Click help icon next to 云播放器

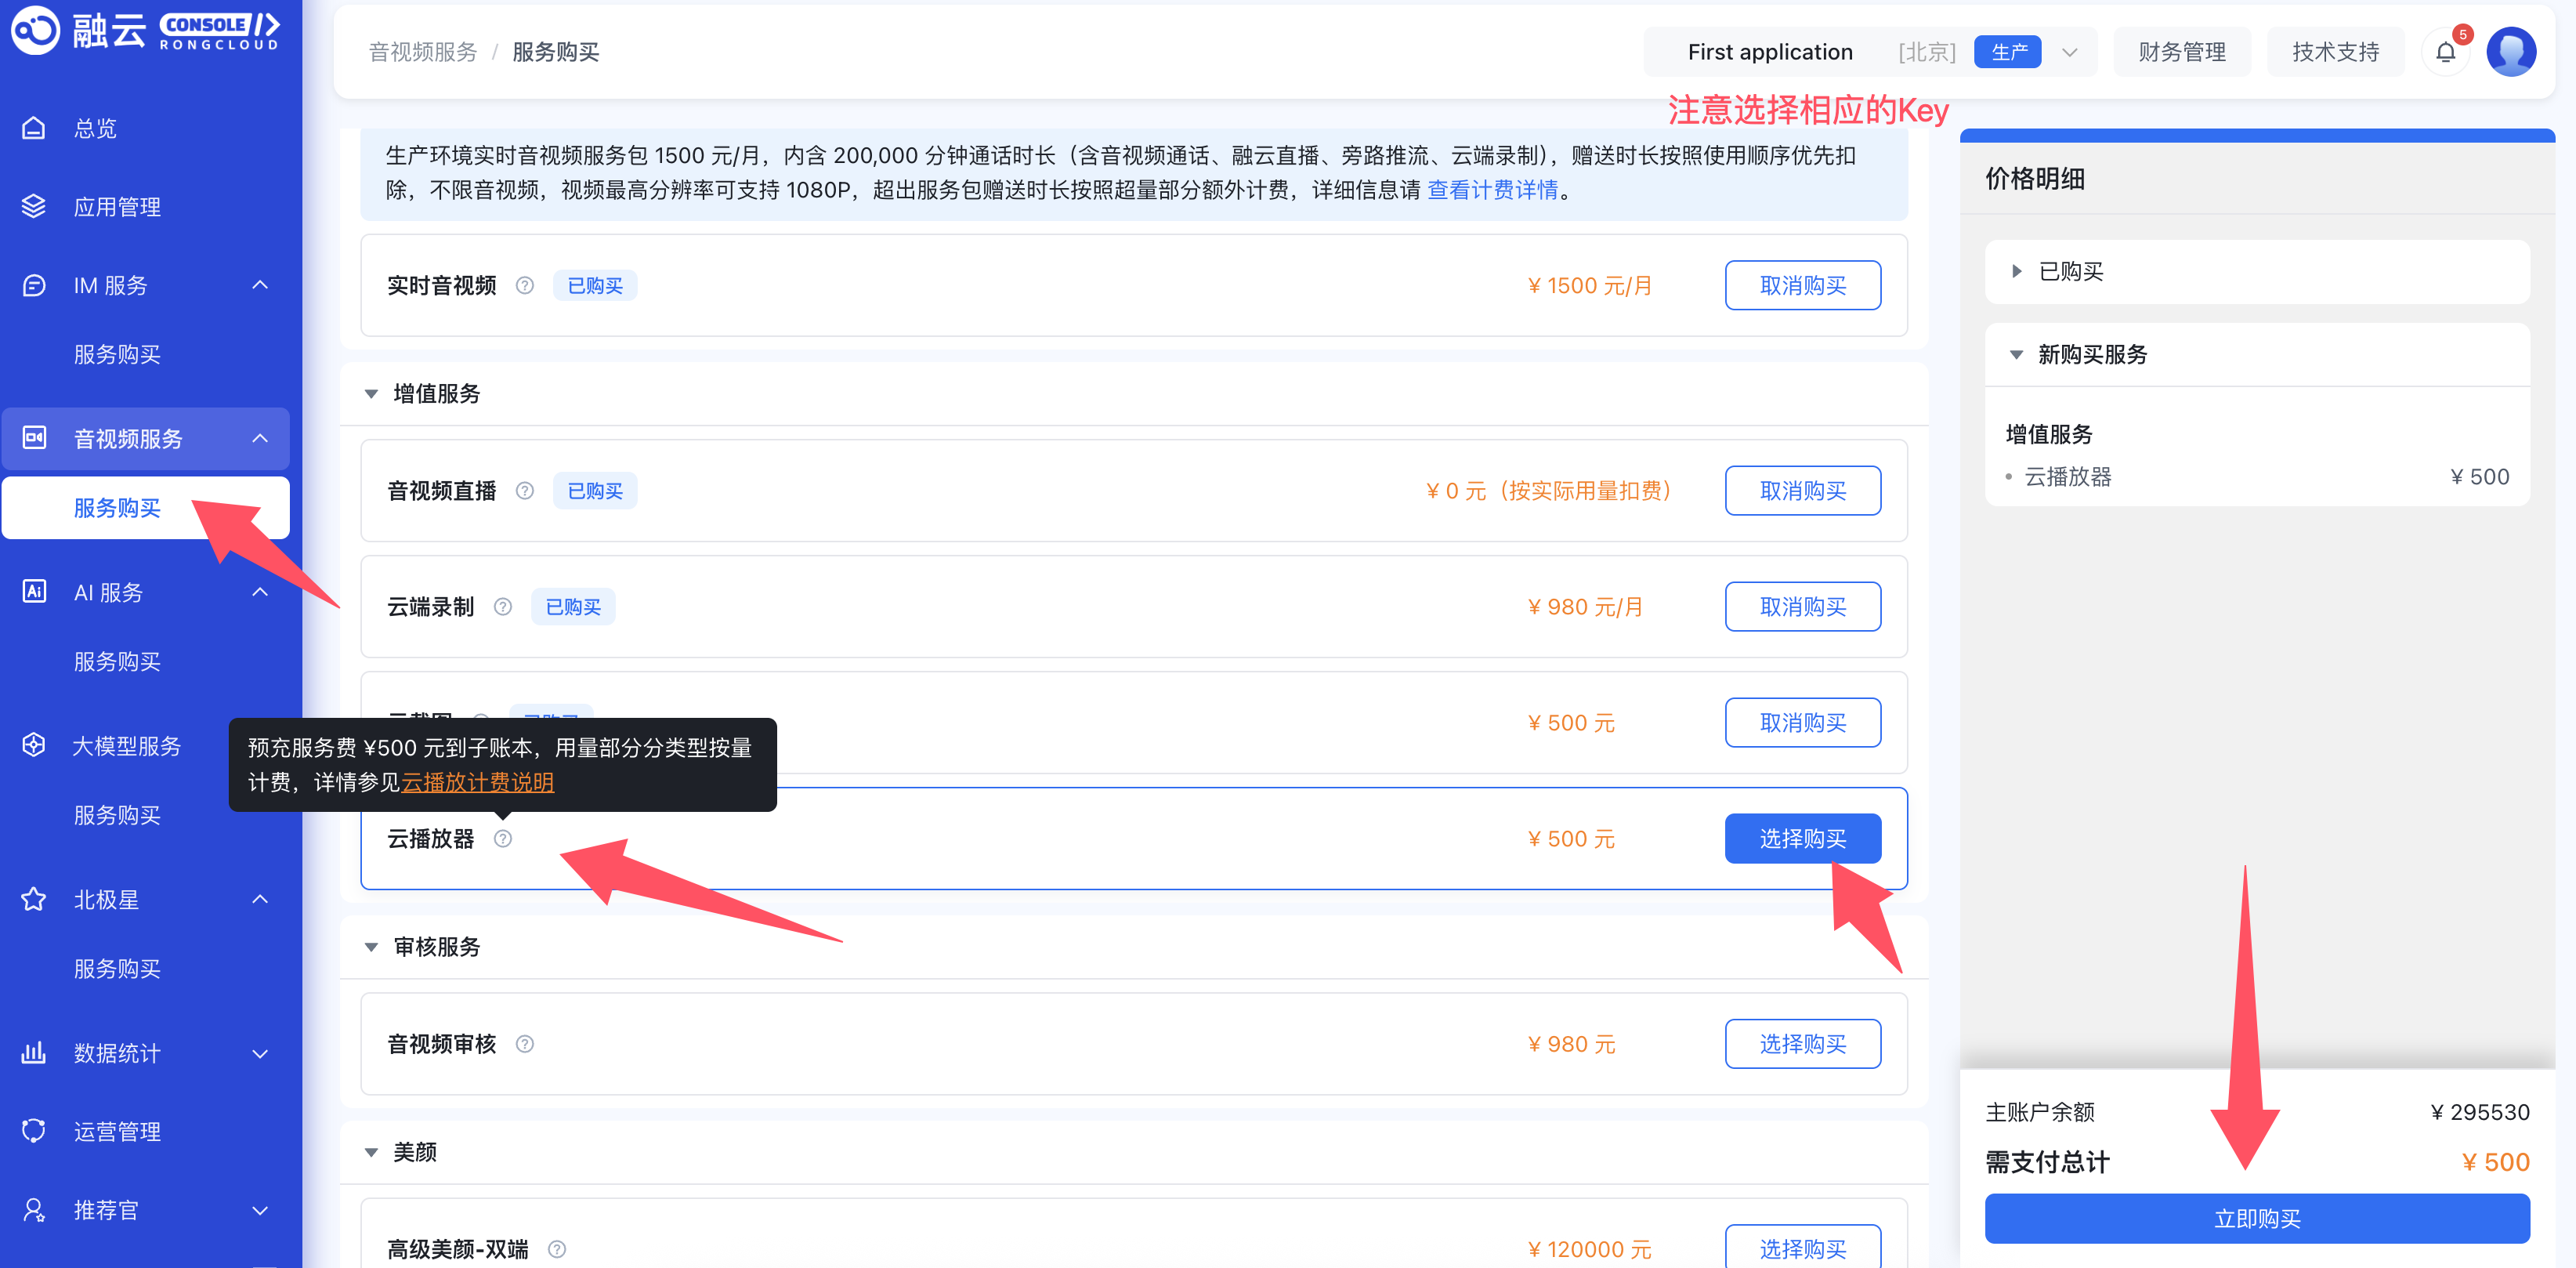tap(502, 839)
